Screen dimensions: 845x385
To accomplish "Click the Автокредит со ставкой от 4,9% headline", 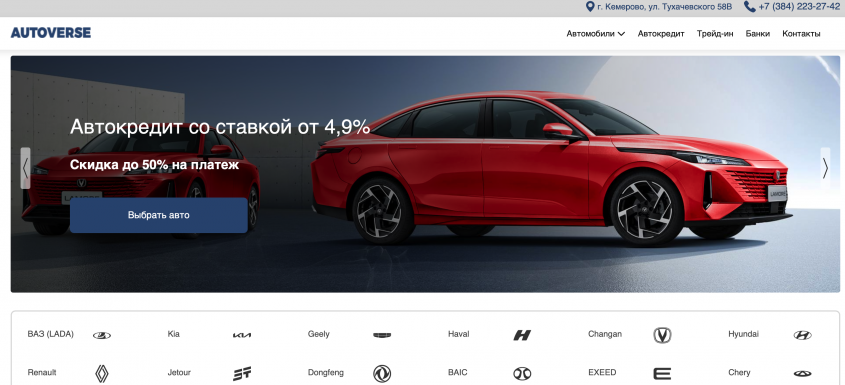I will tap(220, 127).
